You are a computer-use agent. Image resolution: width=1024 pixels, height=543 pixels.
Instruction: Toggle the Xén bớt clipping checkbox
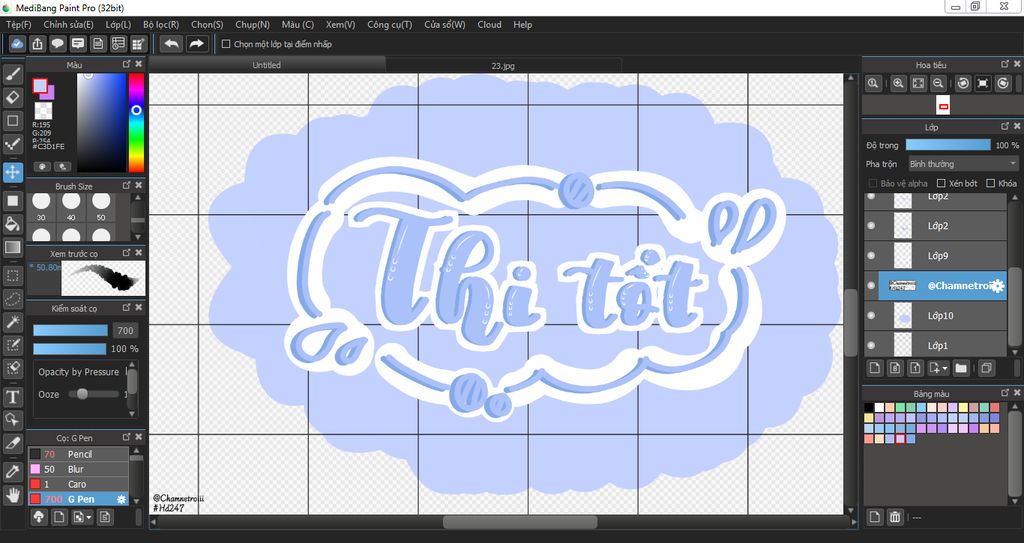point(941,183)
